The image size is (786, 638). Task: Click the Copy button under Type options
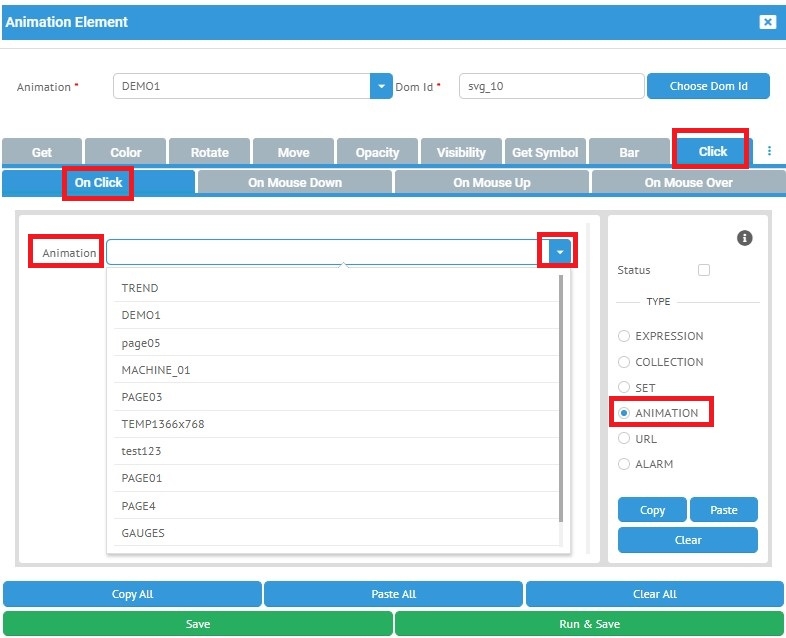652,510
